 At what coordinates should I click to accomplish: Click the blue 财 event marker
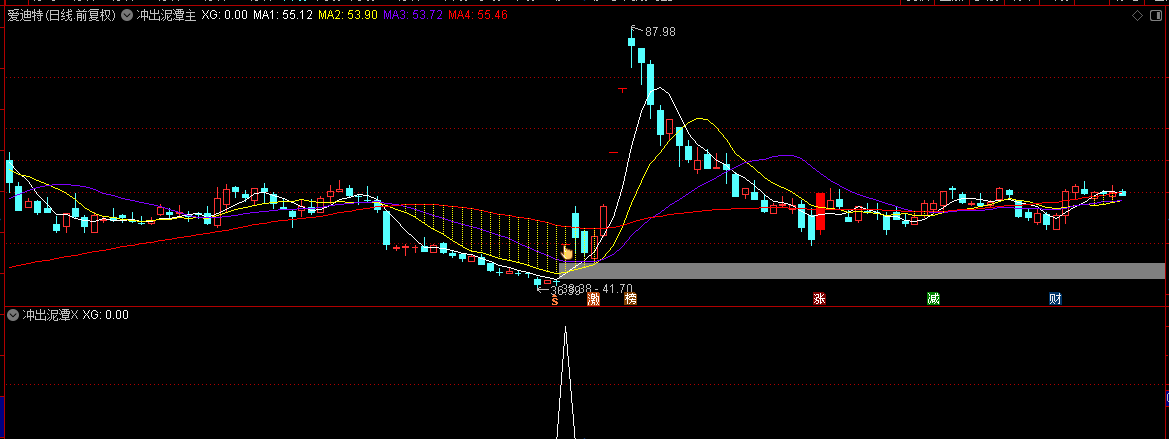click(x=1055, y=300)
